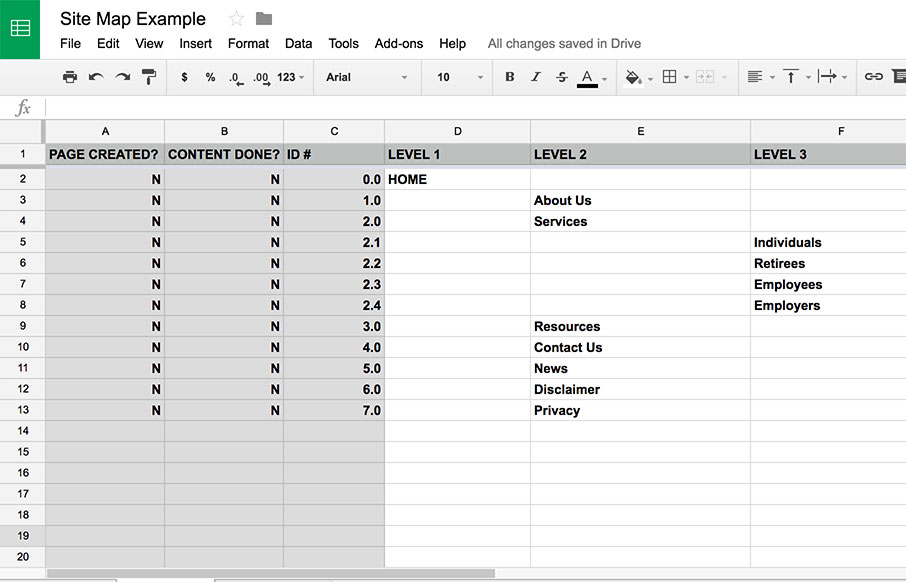Format selection as currency with $
906x582 pixels.
[x=184, y=77]
